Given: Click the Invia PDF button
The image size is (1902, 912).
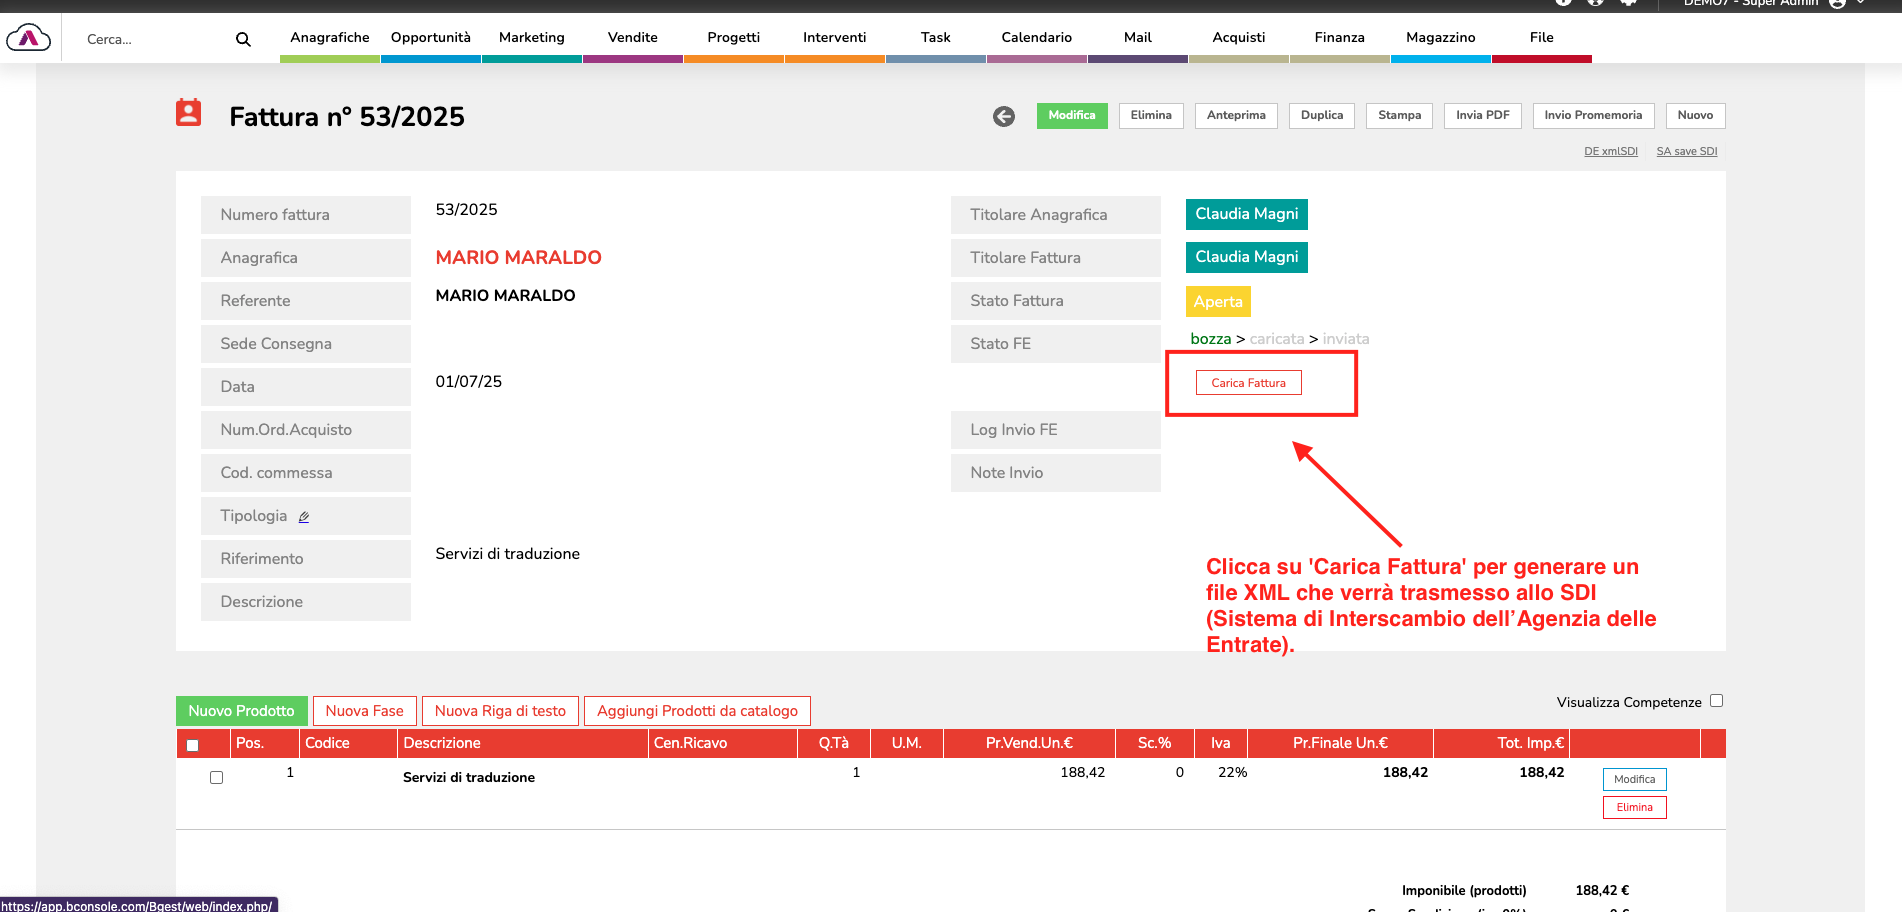Looking at the screenshot, I should coord(1482,116).
